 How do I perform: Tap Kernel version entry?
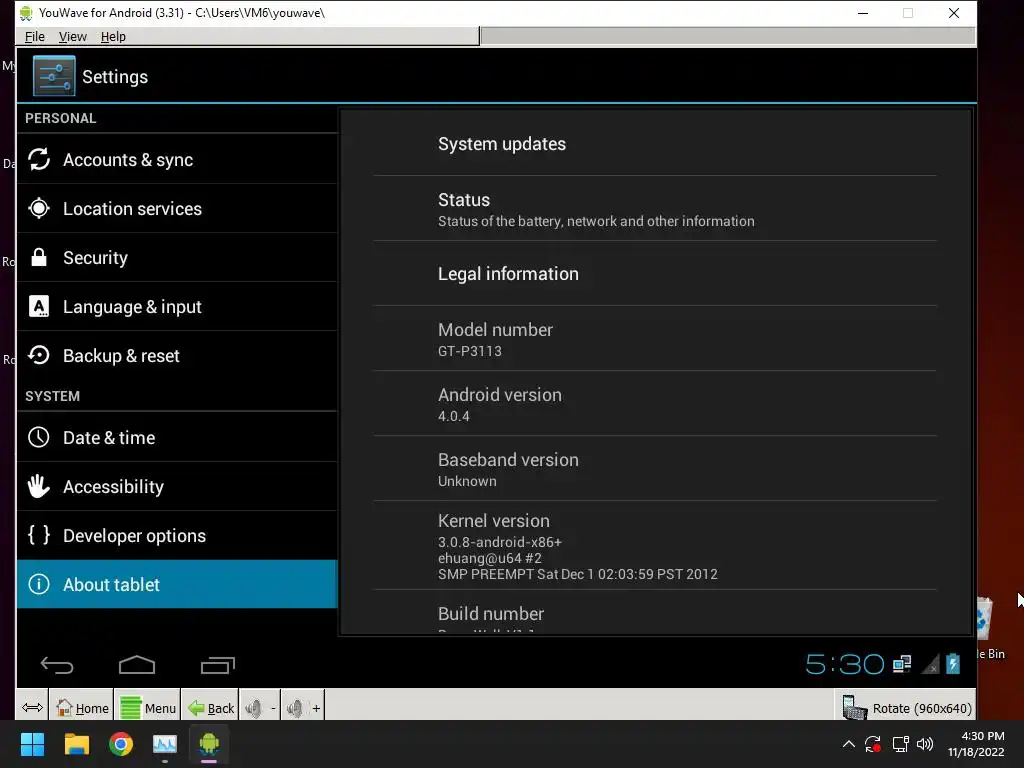pyautogui.click(x=655, y=546)
